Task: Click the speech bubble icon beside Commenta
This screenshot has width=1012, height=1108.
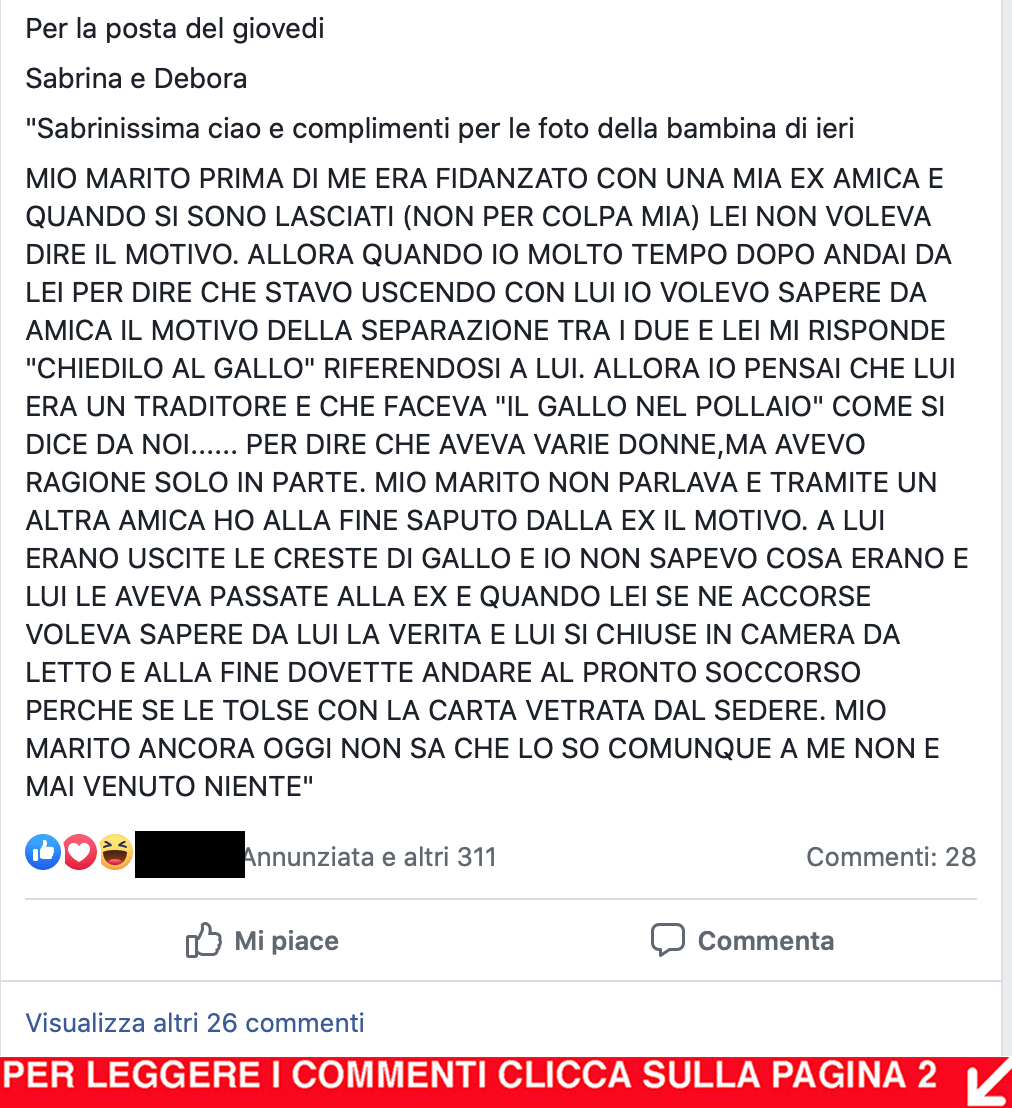Action: tap(668, 940)
